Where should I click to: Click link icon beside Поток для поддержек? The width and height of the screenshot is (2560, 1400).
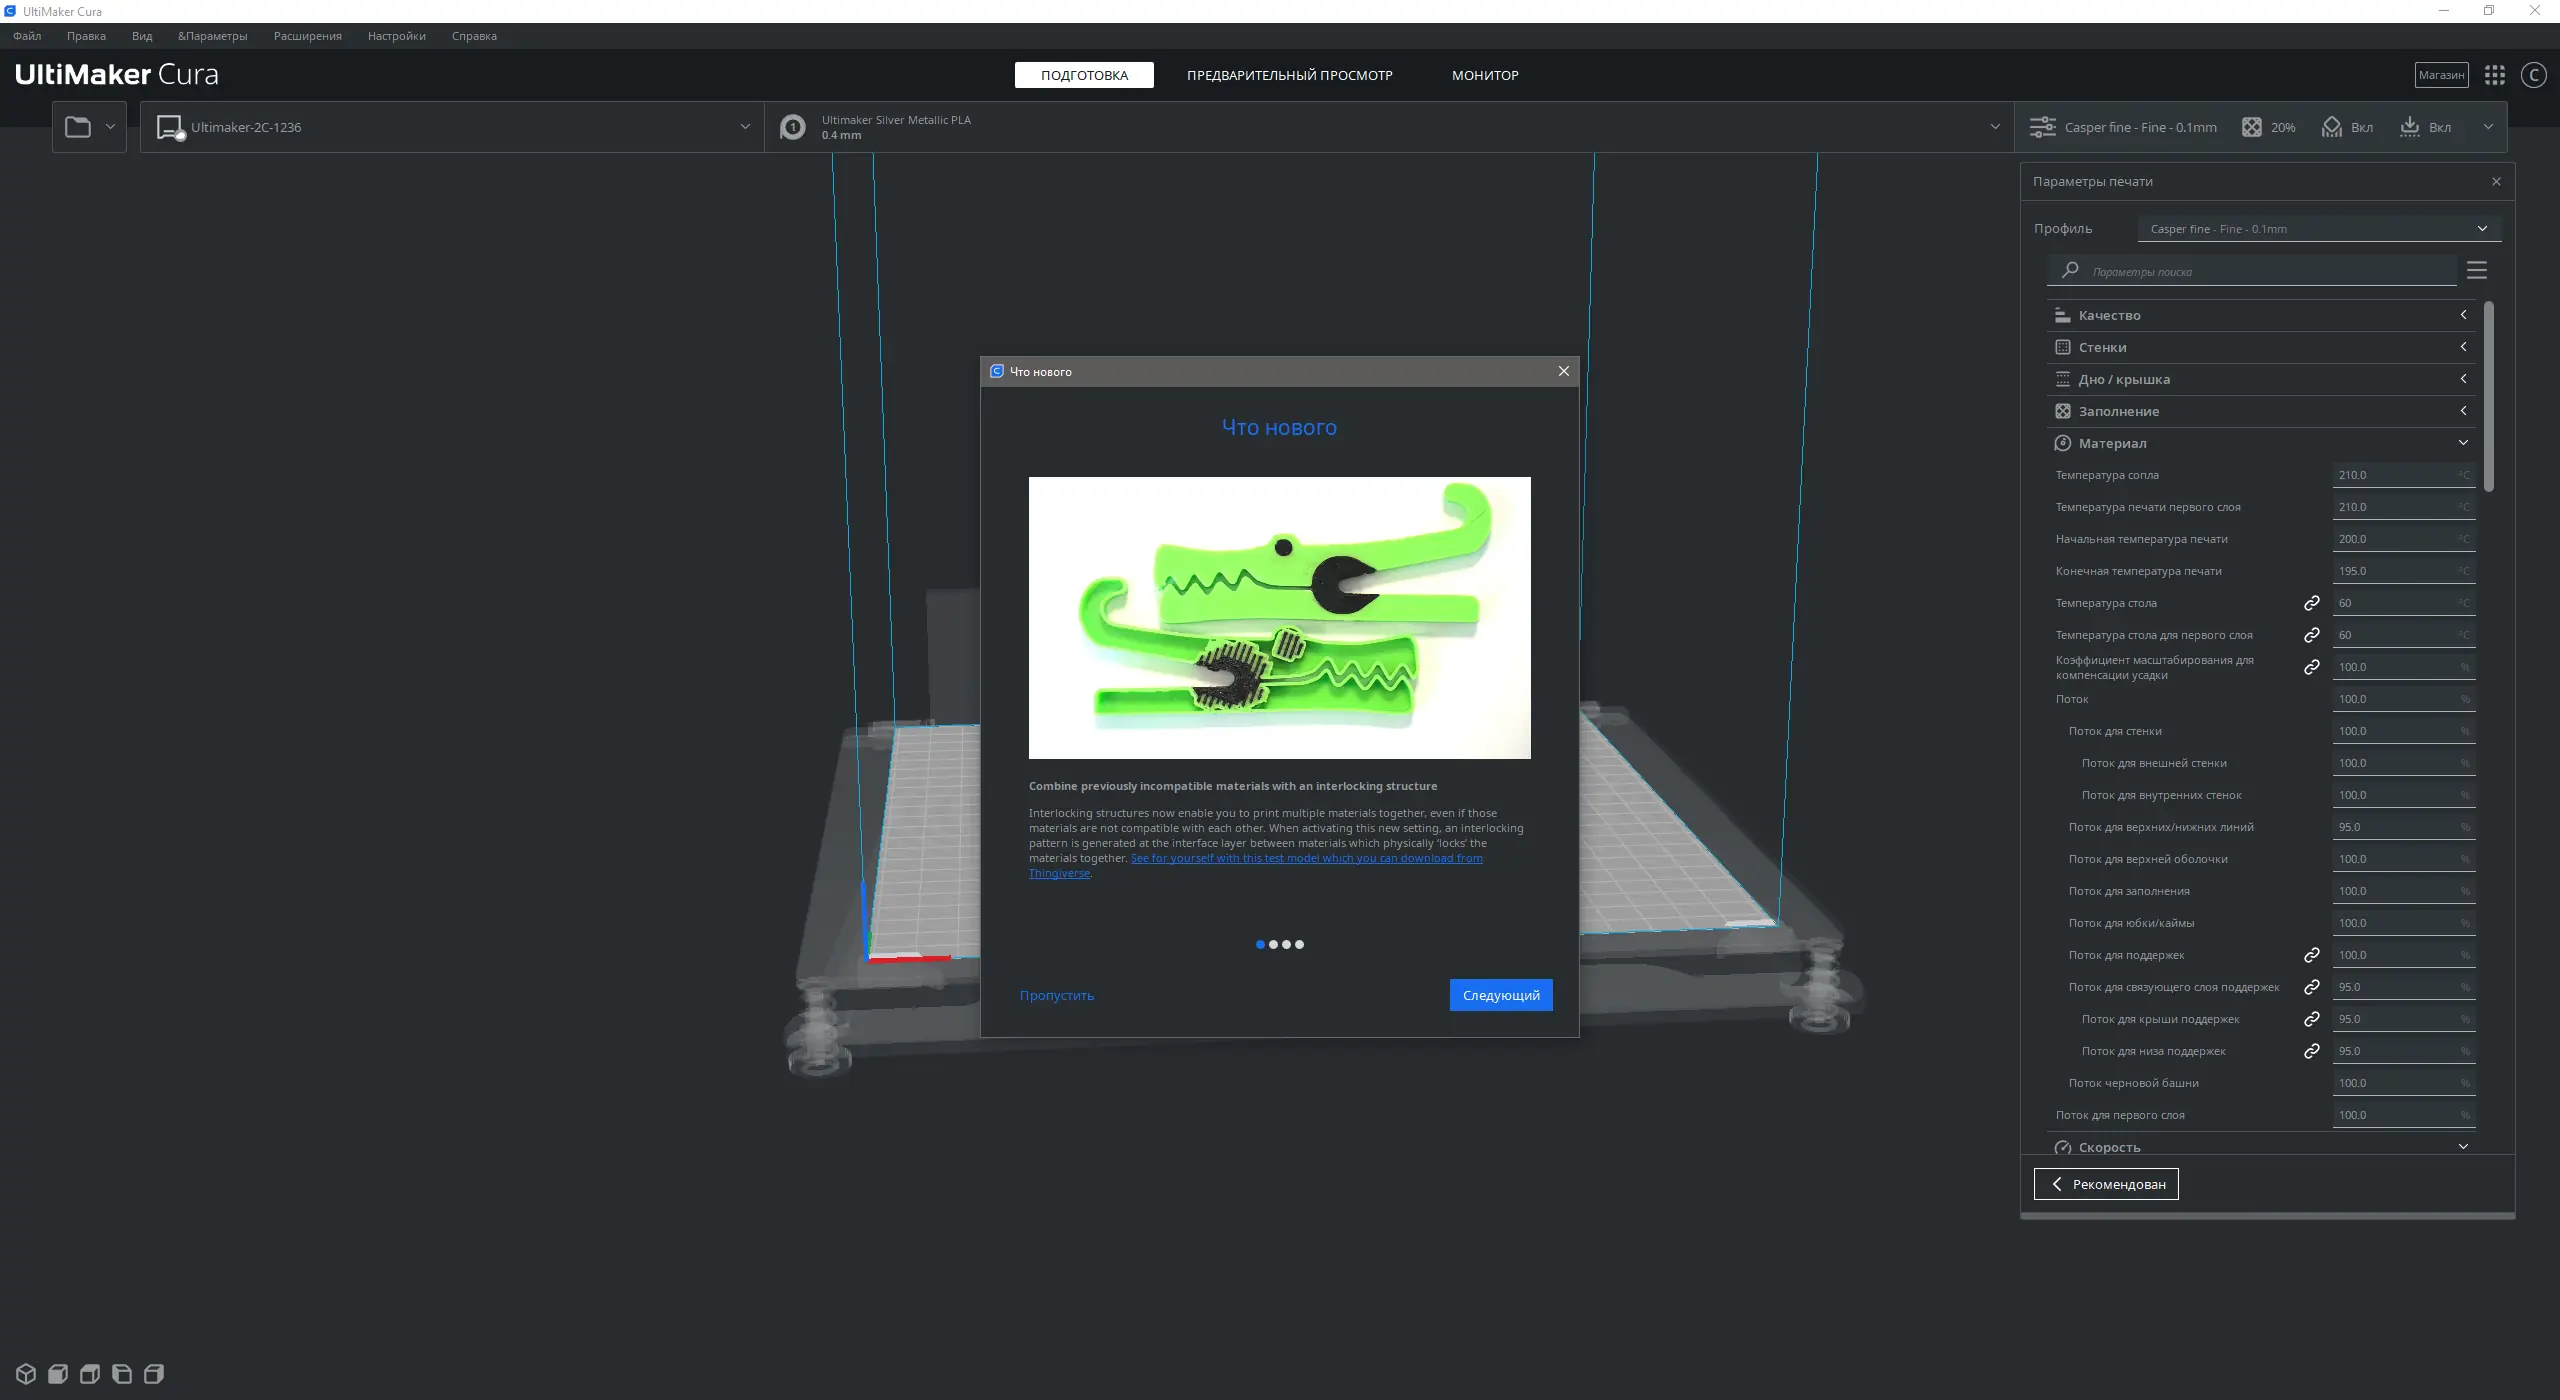click(2311, 955)
